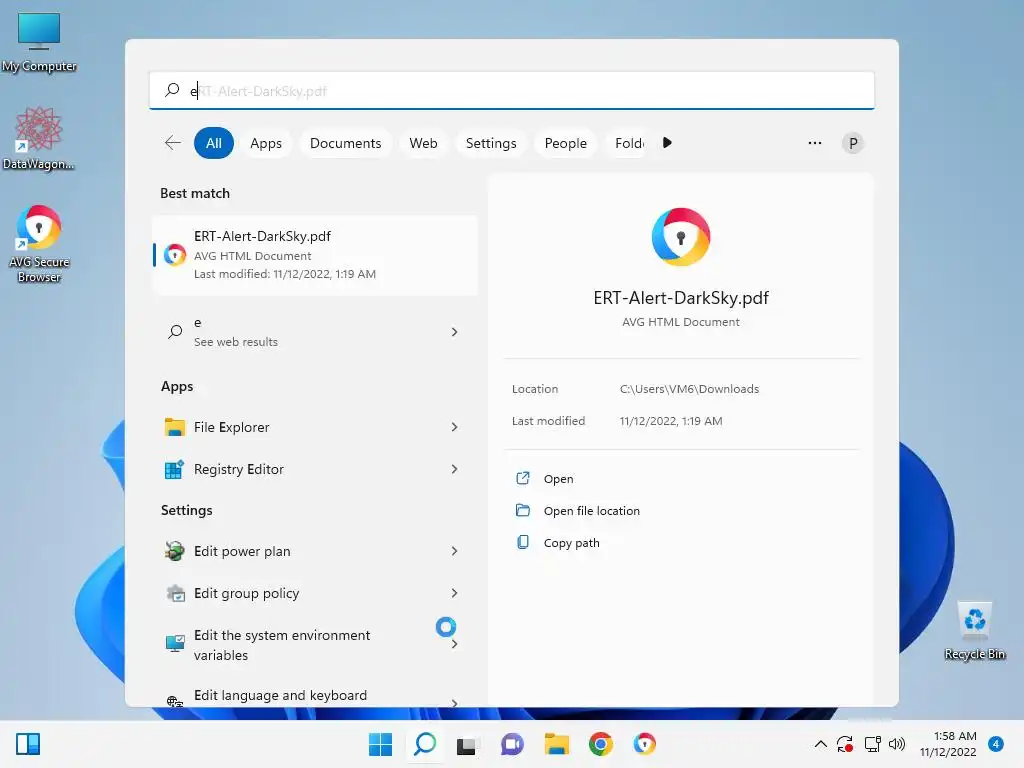The height and width of the screenshot is (768, 1024).
Task: Select the ERT-Alert-DarkSky.pdf best match title
Action: pos(262,236)
